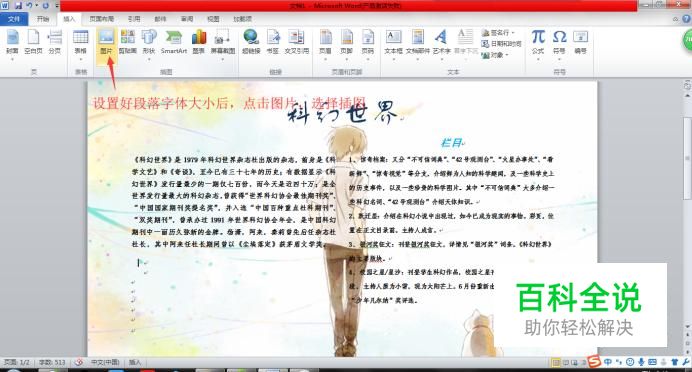Open Sogou skin shirt icon

674,362
